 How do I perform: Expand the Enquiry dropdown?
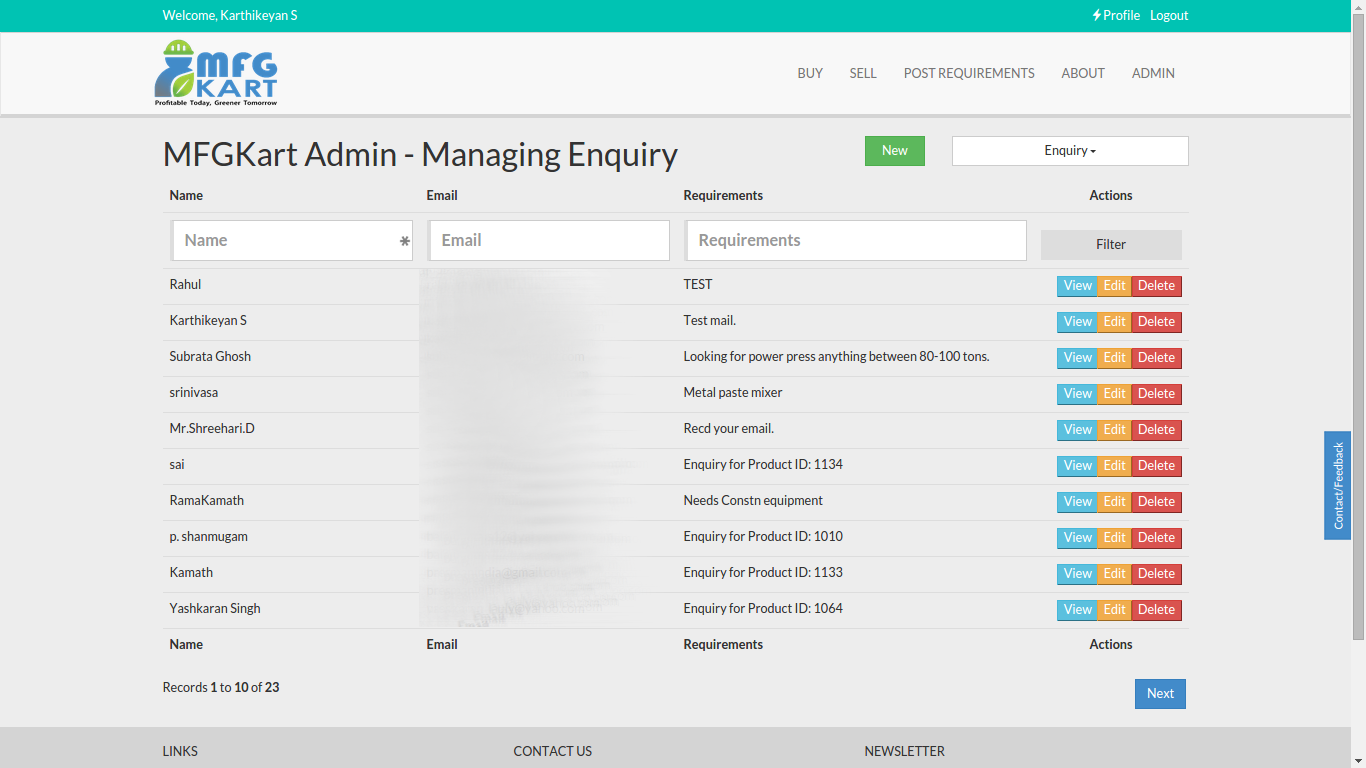point(1070,151)
